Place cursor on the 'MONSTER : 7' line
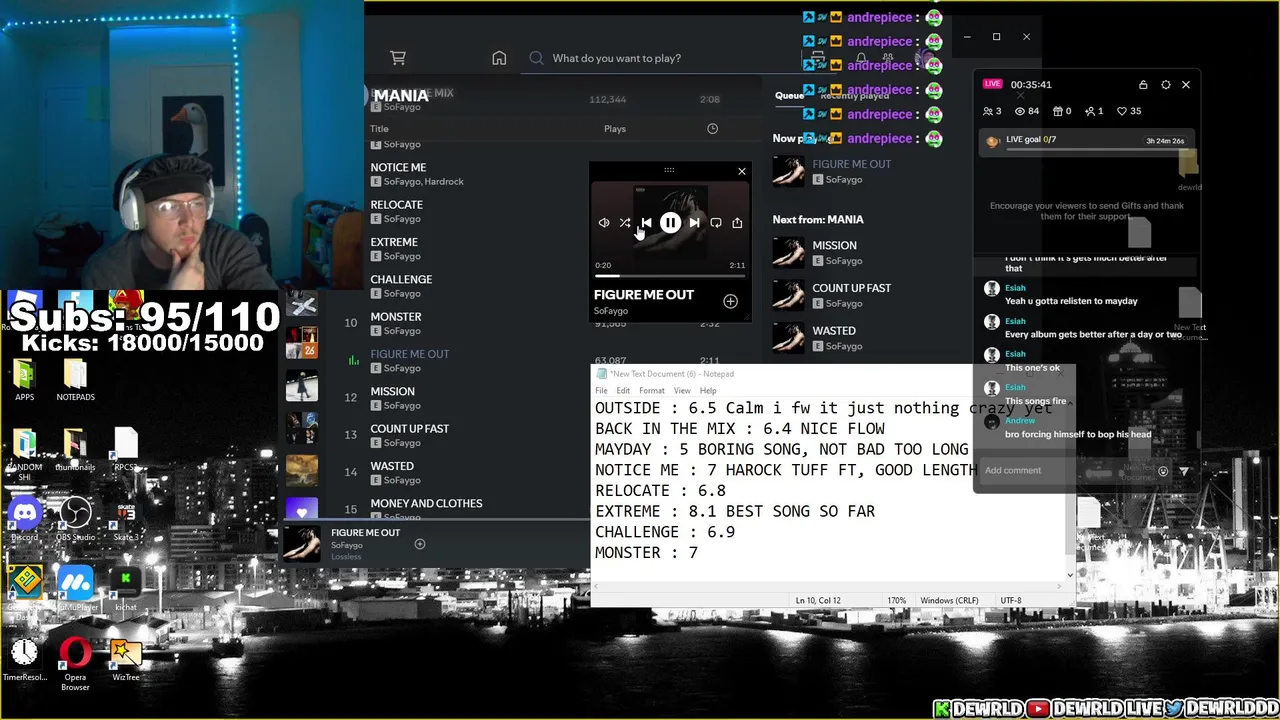The height and width of the screenshot is (720, 1280). [x=646, y=553]
